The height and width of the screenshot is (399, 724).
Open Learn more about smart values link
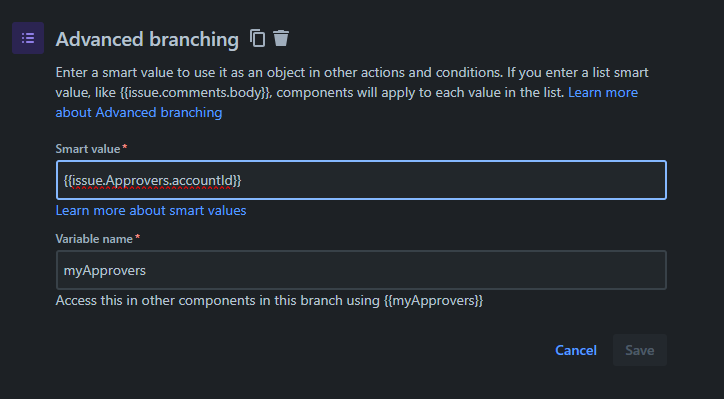click(151, 211)
